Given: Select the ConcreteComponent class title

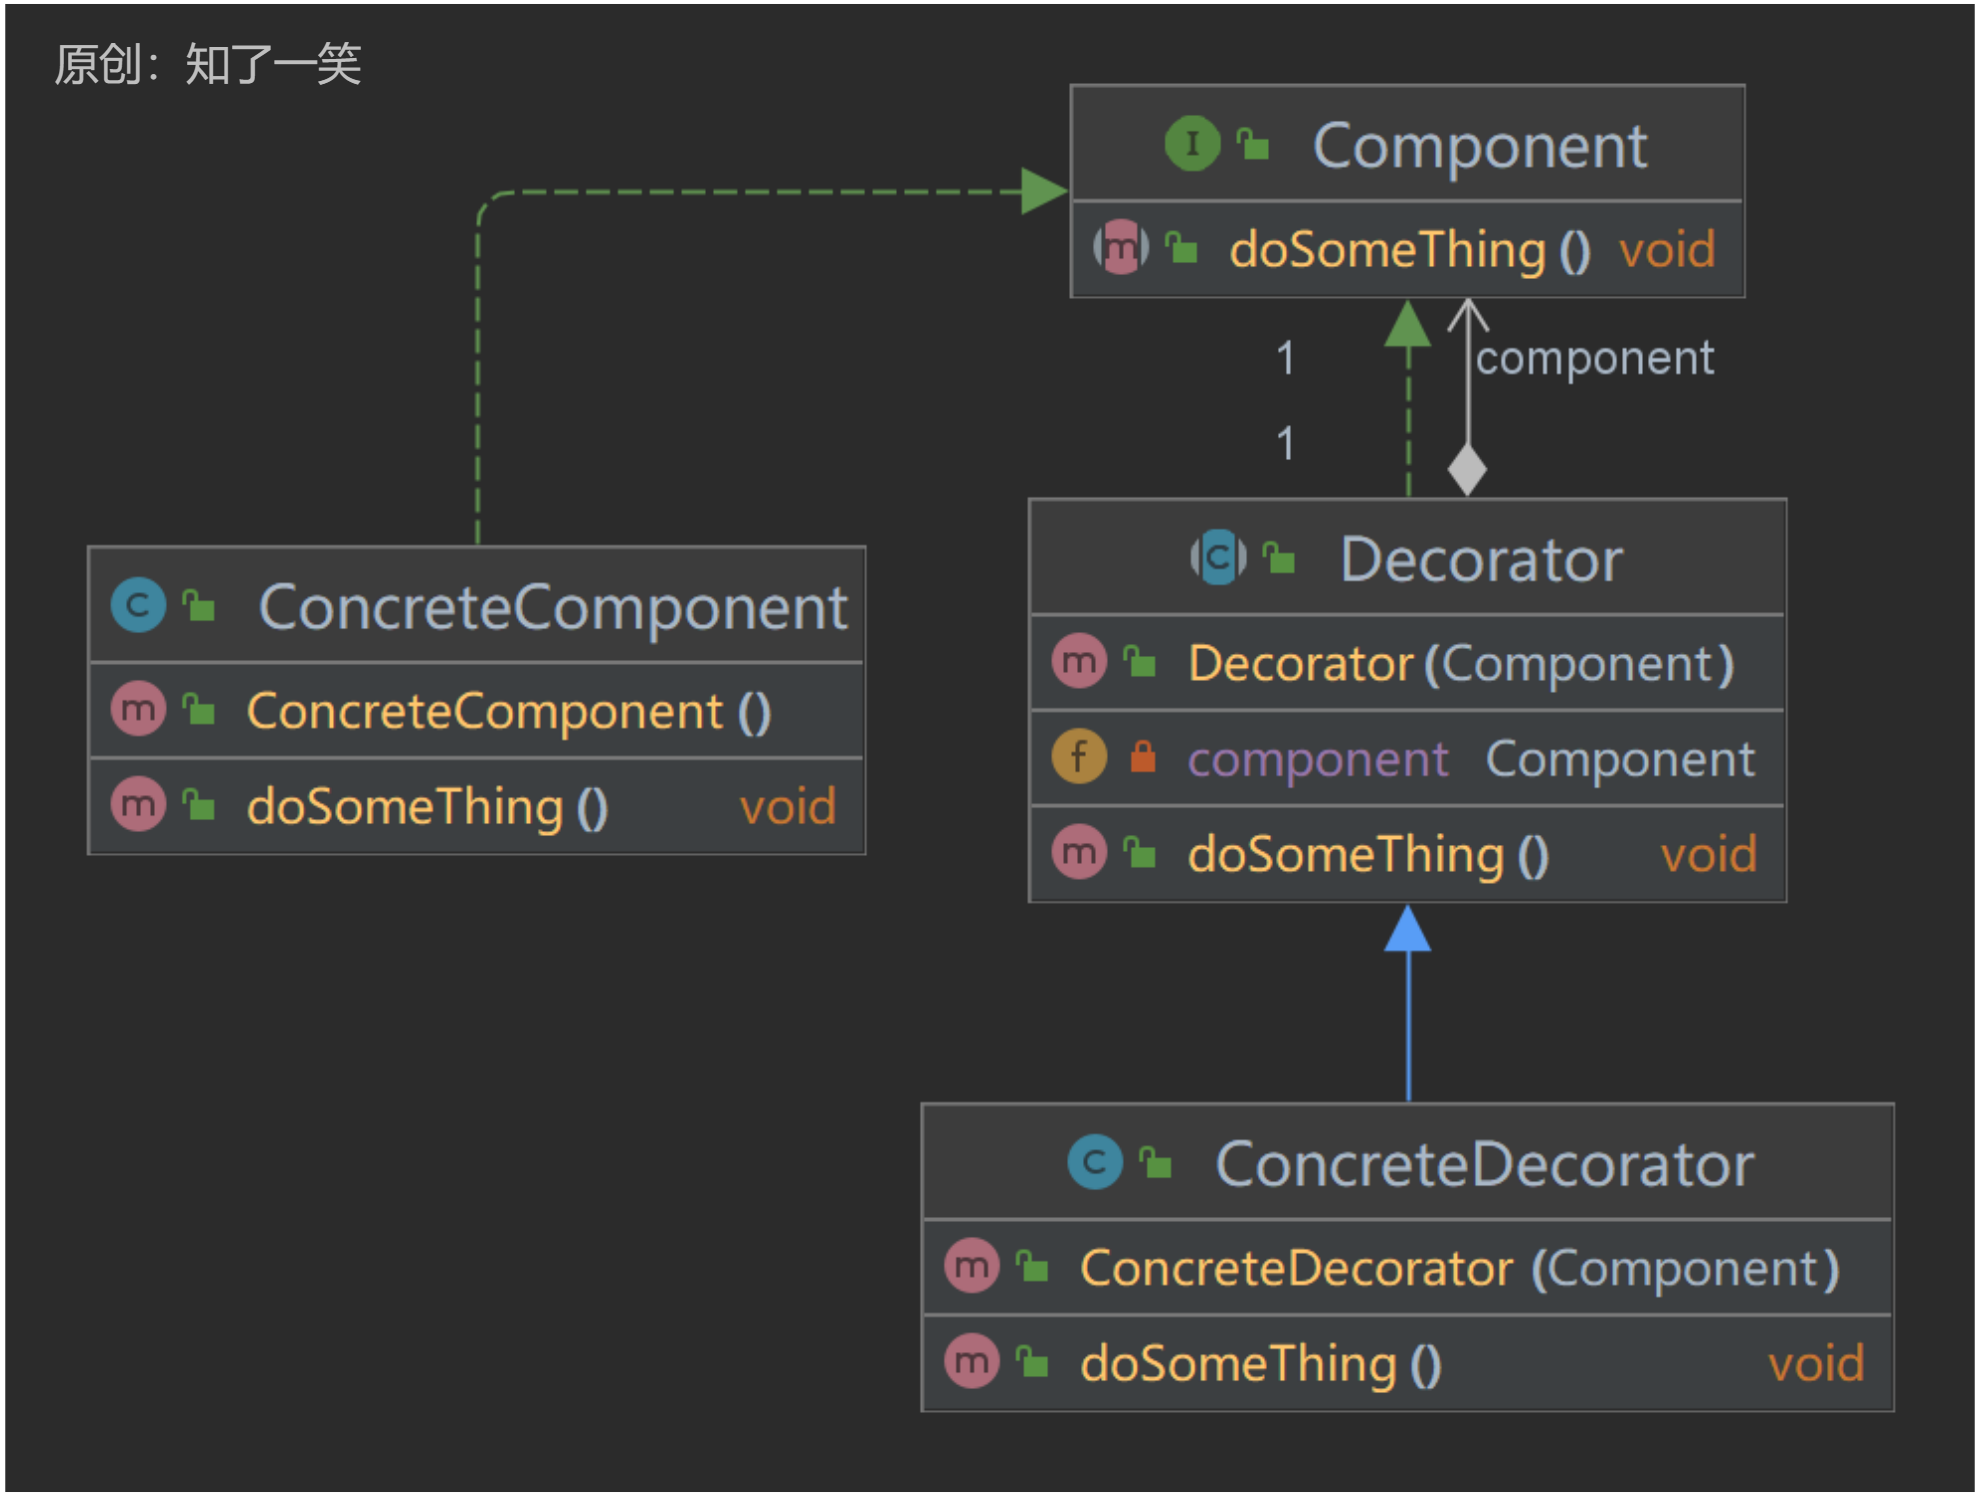Looking at the screenshot, I should [x=553, y=607].
